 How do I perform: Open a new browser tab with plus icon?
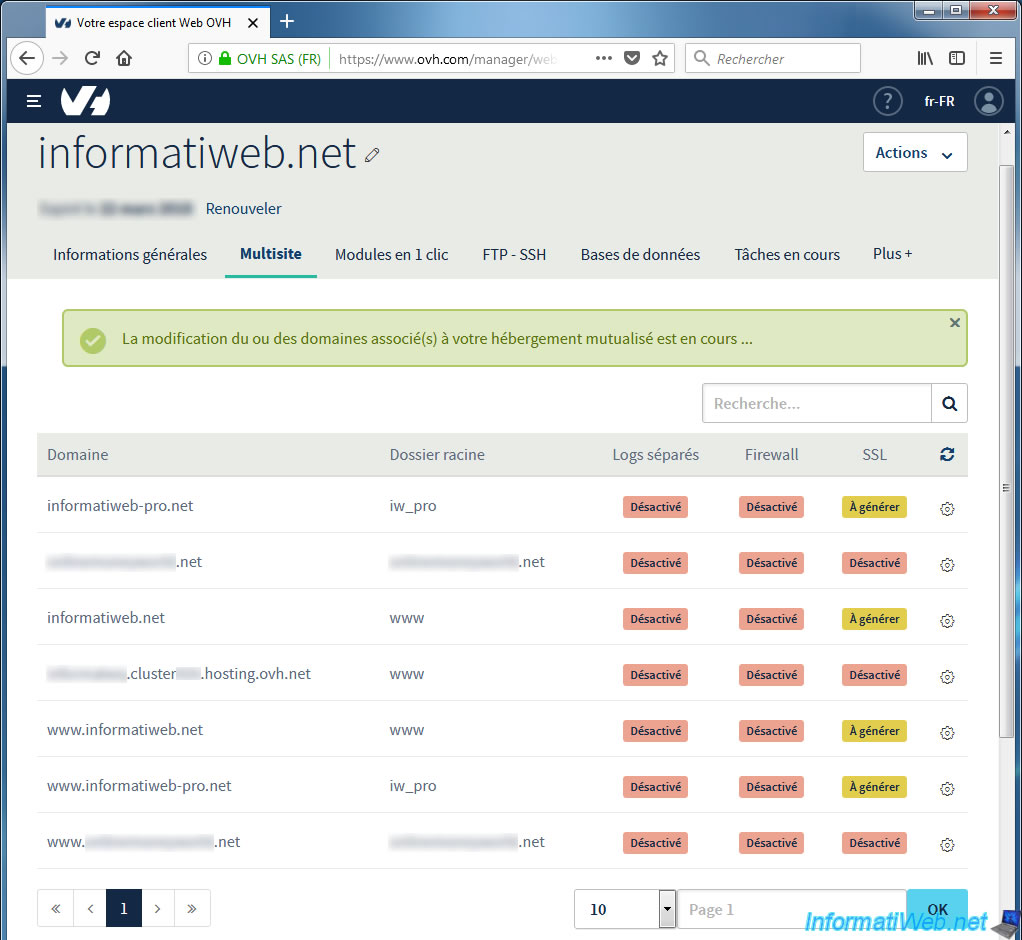click(287, 22)
